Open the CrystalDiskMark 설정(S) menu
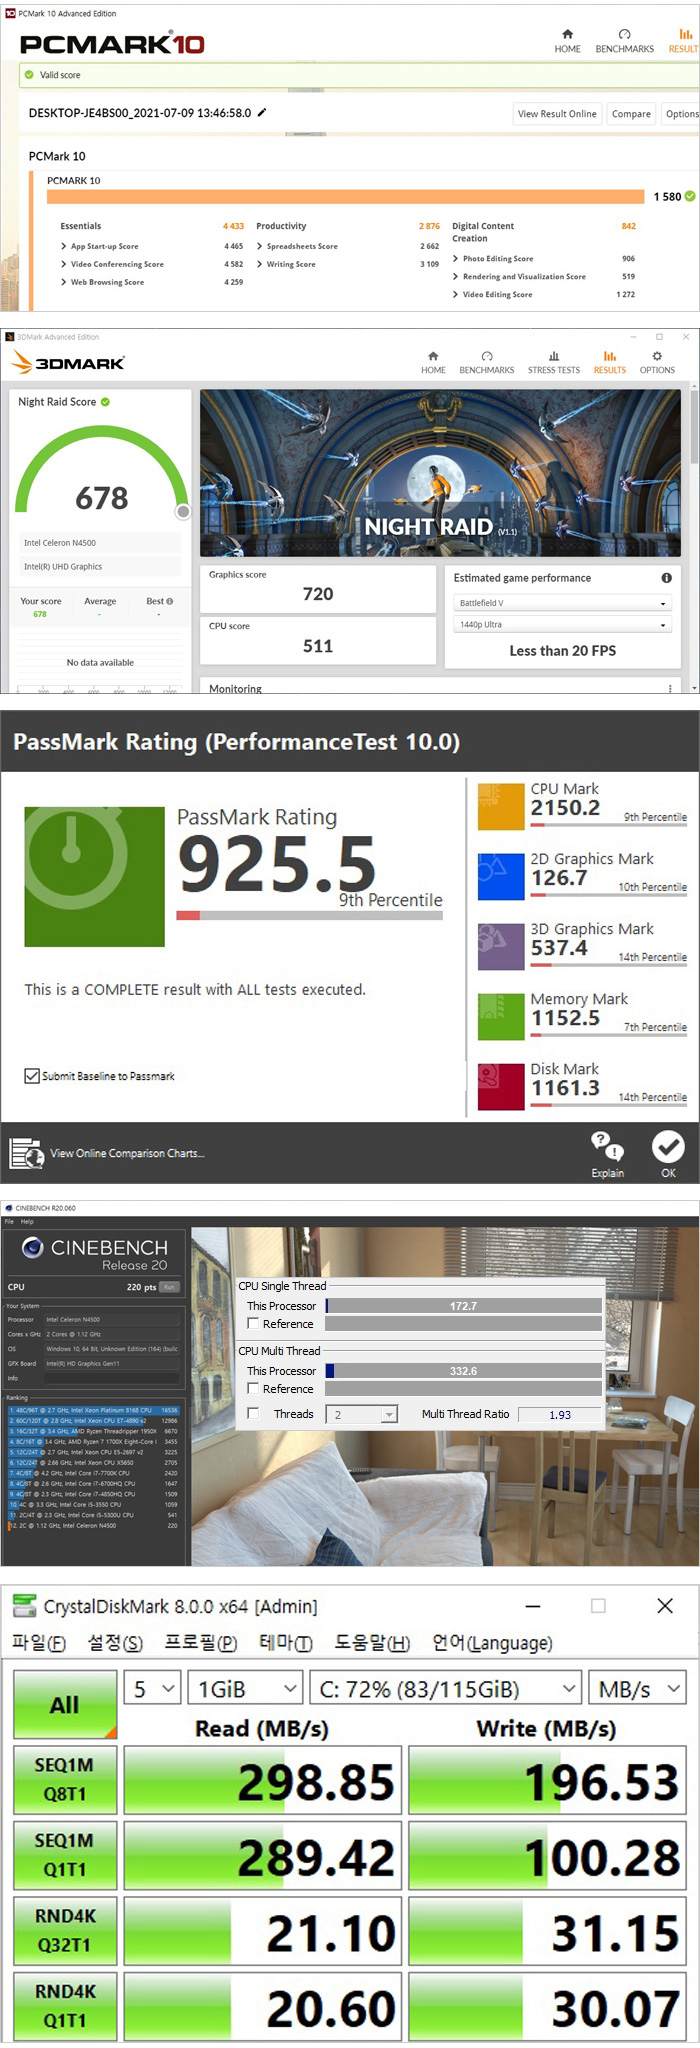This screenshot has height=2048, width=700. point(115,1643)
